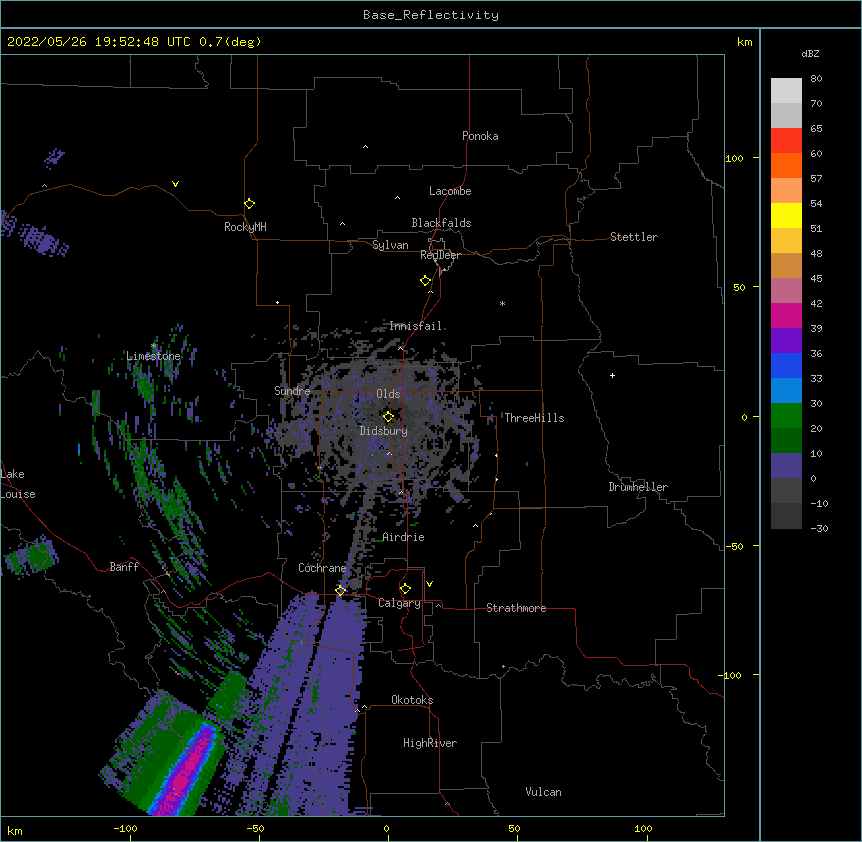The height and width of the screenshot is (842, 862).
Task: Click the white plus marker north of Drumheller
Action: point(612,375)
